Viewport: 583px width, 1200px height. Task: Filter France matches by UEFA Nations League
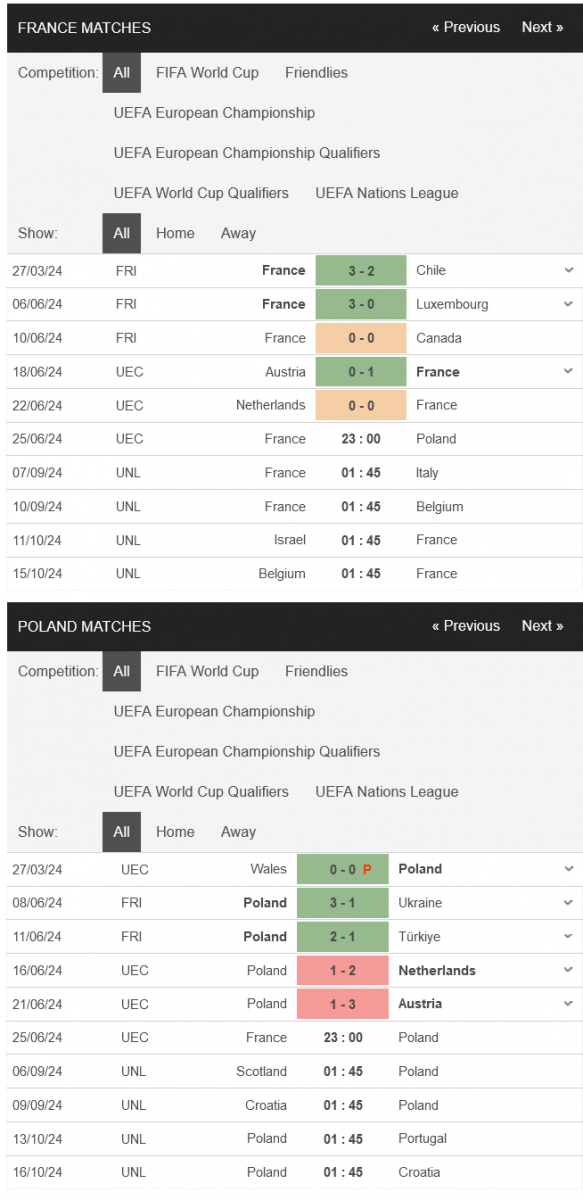click(387, 193)
